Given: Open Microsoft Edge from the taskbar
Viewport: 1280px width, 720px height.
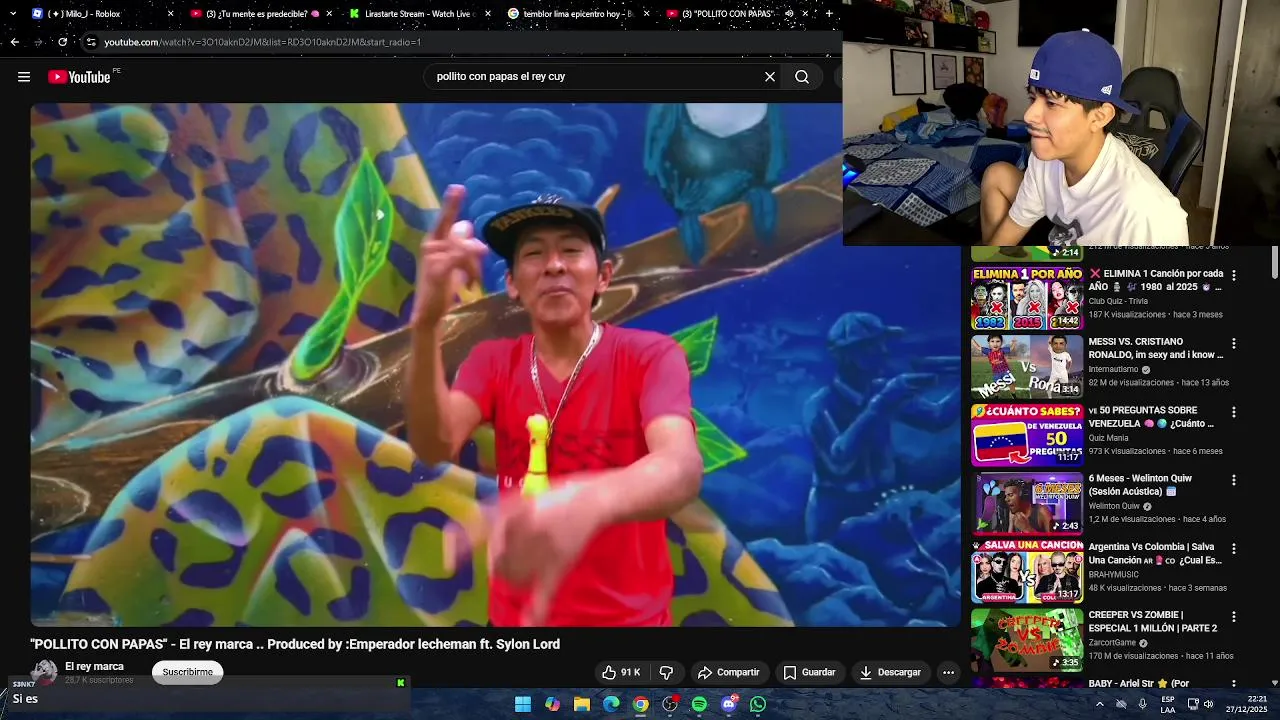Looking at the screenshot, I should pyautogui.click(x=611, y=704).
